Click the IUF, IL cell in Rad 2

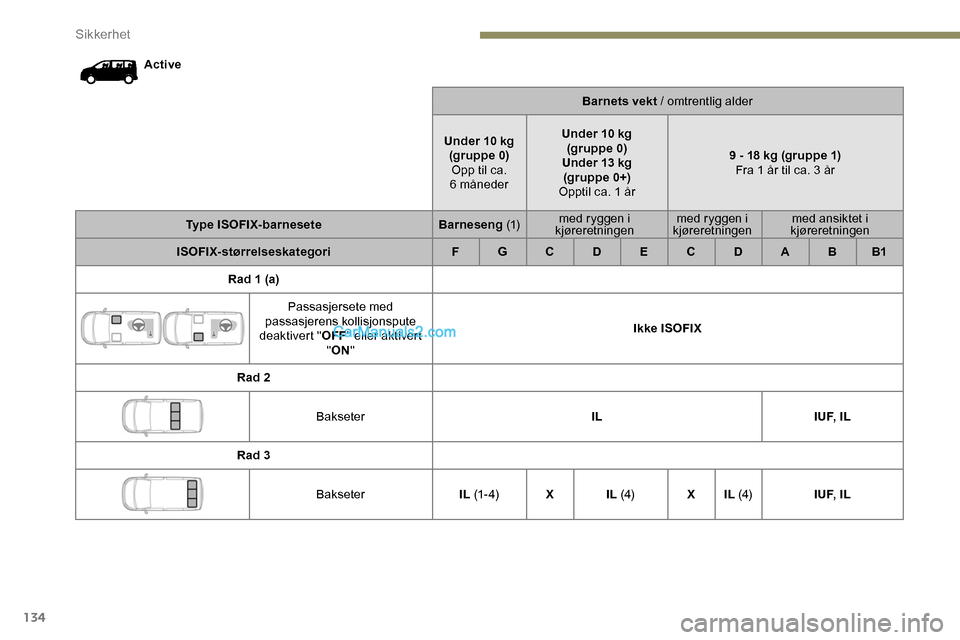coord(832,416)
